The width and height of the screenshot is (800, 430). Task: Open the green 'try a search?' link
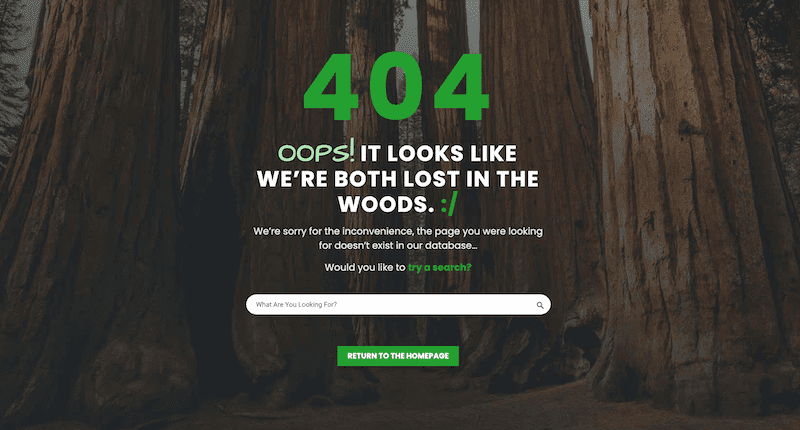(440, 267)
